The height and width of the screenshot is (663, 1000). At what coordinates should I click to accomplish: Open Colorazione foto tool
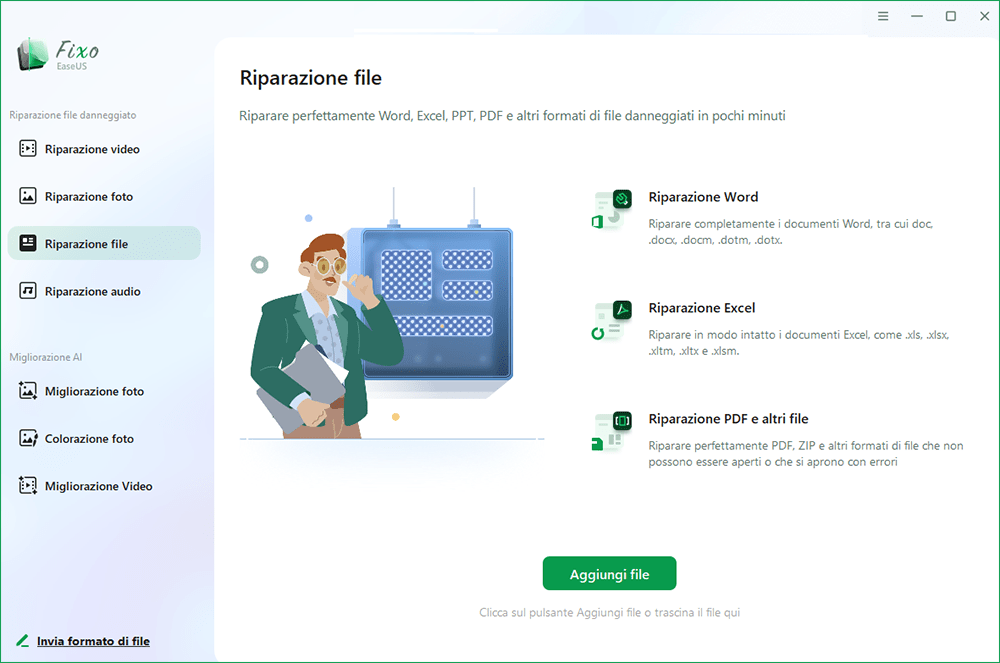coord(104,438)
